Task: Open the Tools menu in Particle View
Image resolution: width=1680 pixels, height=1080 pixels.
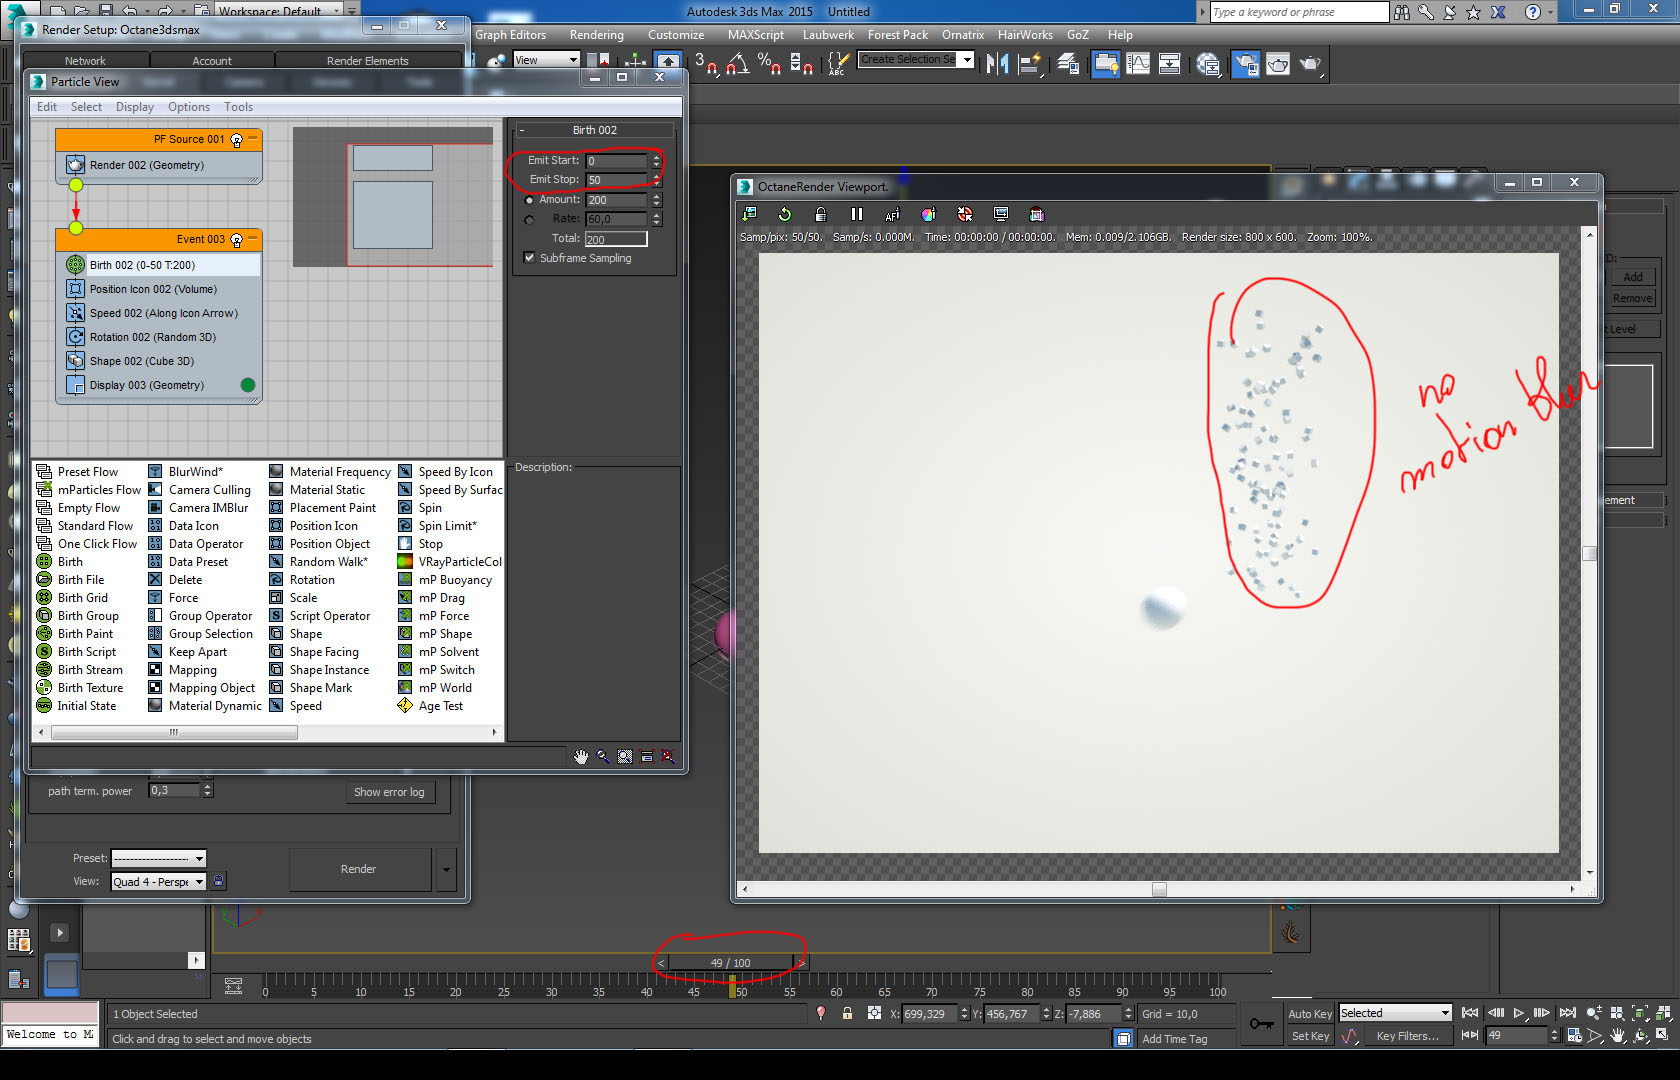Action: tap(238, 107)
